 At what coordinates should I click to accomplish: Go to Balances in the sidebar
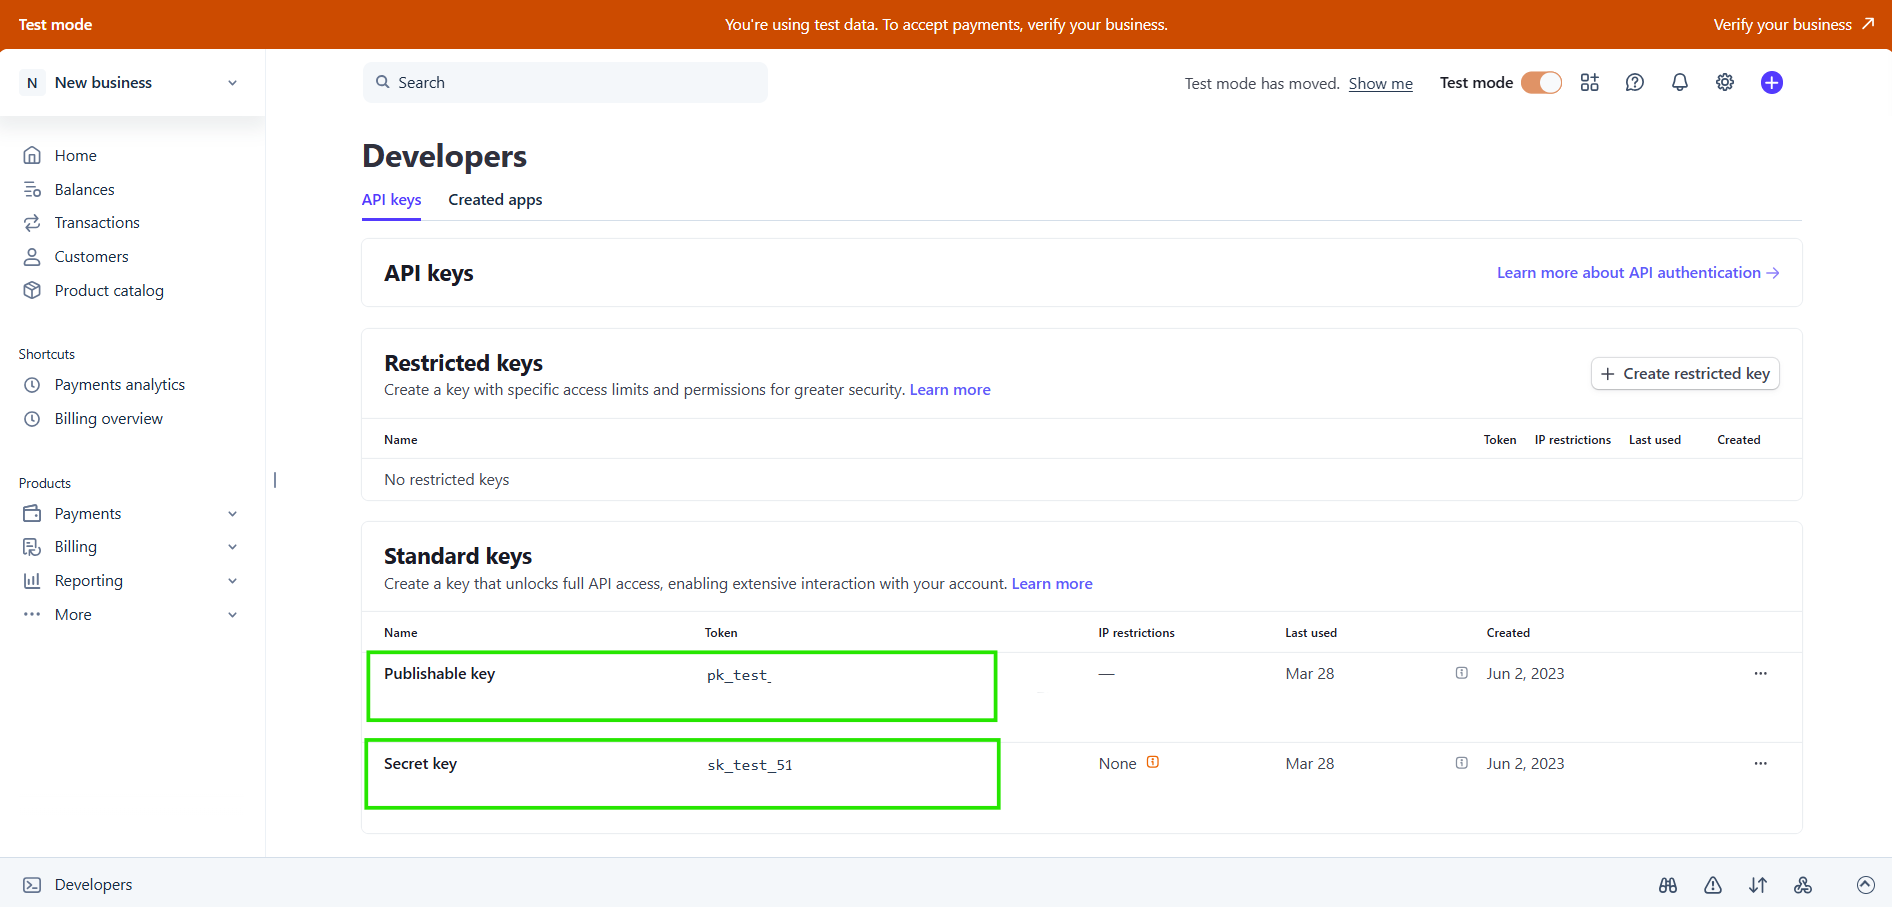85,189
